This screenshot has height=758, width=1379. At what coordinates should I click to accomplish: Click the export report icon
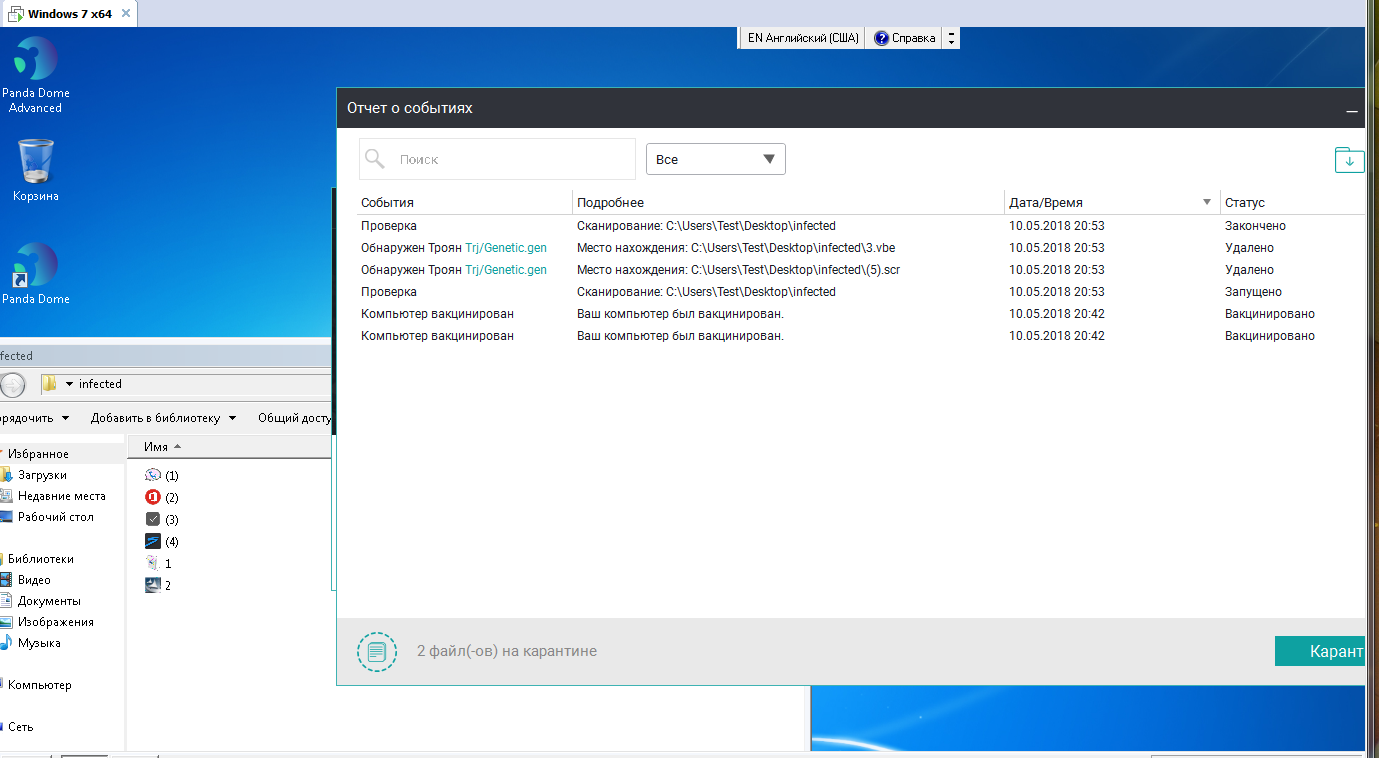click(x=1349, y=160)
